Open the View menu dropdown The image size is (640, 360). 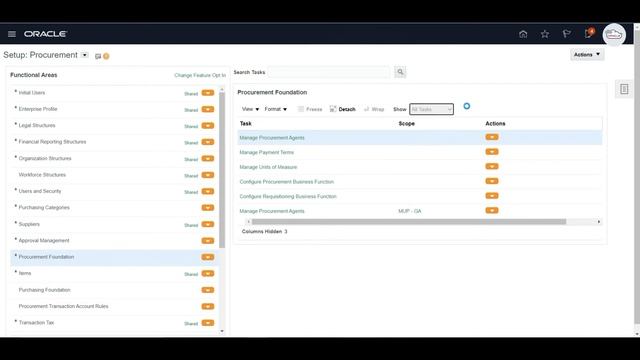click(250, 109)
